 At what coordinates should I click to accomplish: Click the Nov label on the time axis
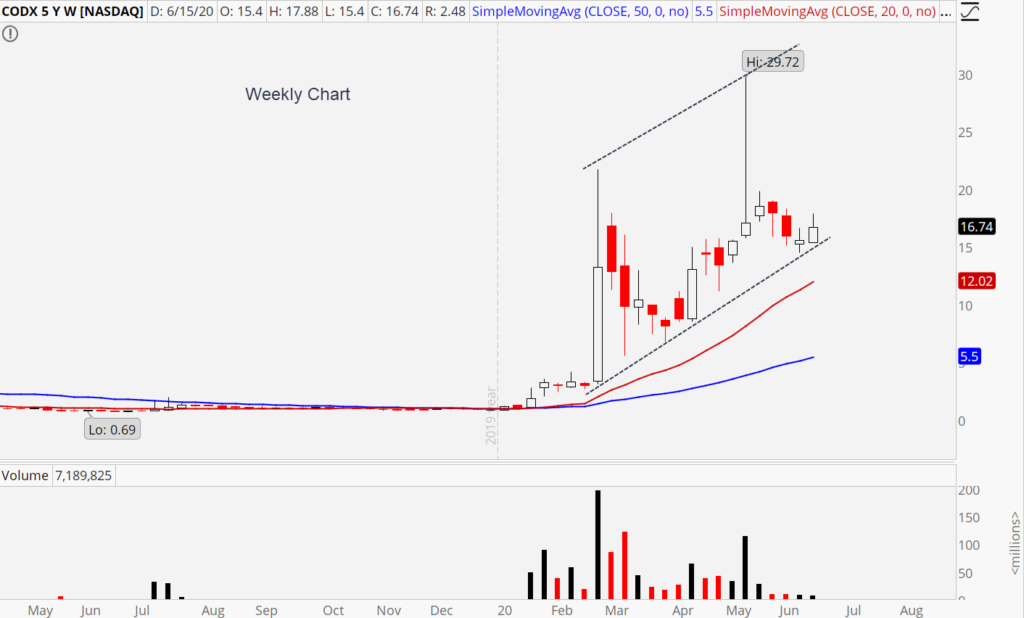[389, 610]
